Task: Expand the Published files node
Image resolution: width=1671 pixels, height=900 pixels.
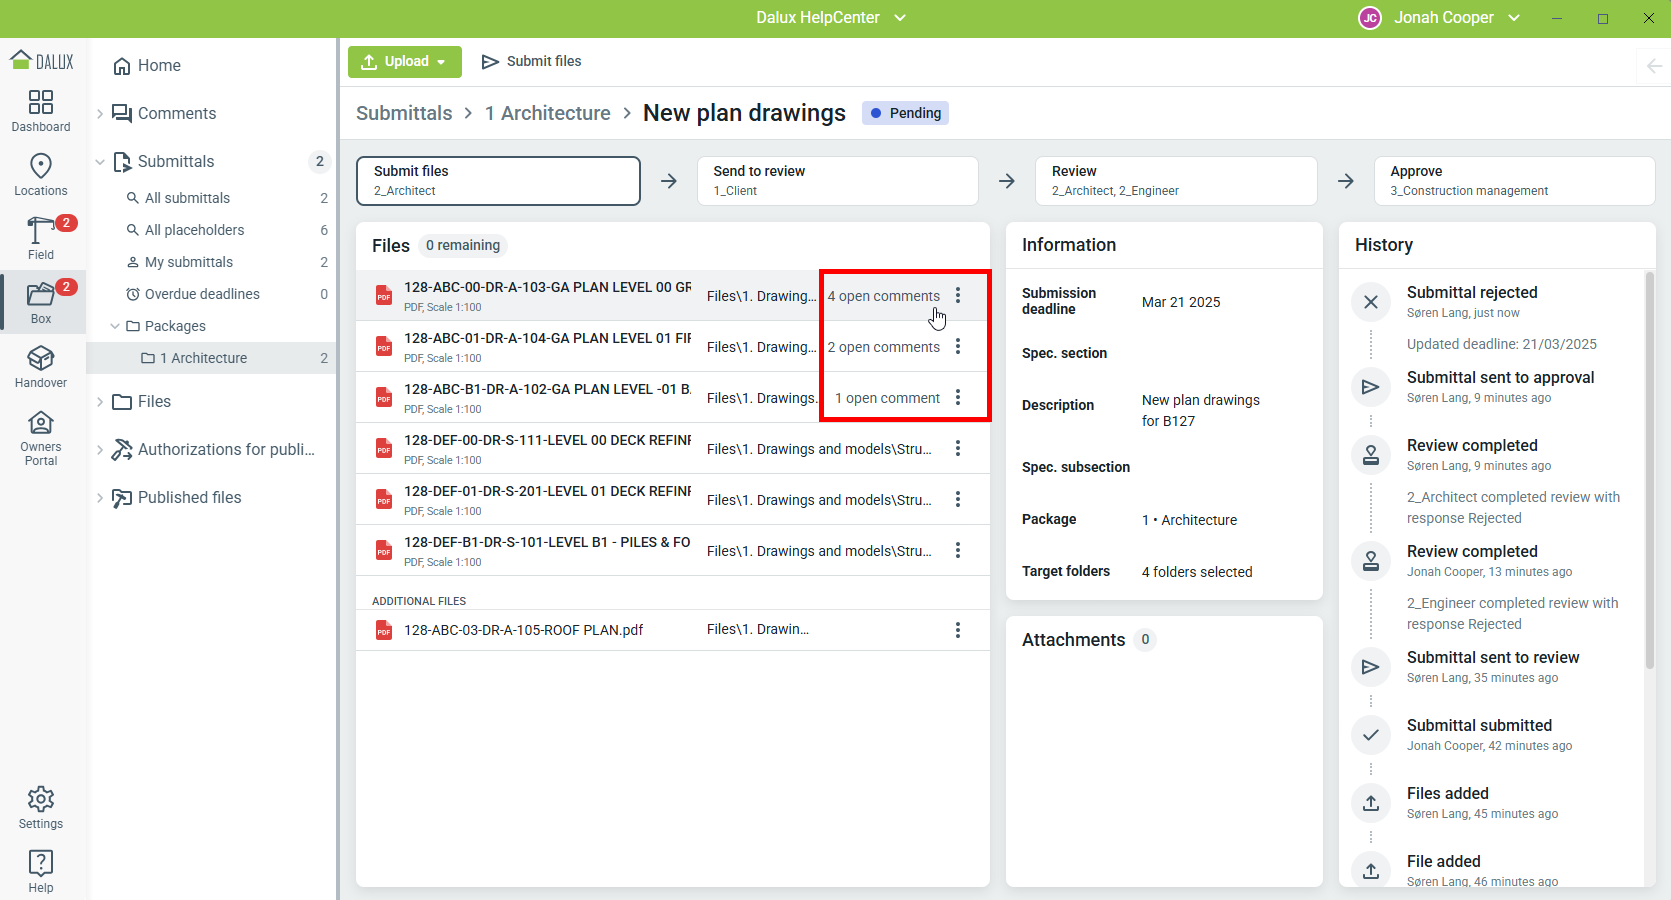Action: [x=100, y=498]
